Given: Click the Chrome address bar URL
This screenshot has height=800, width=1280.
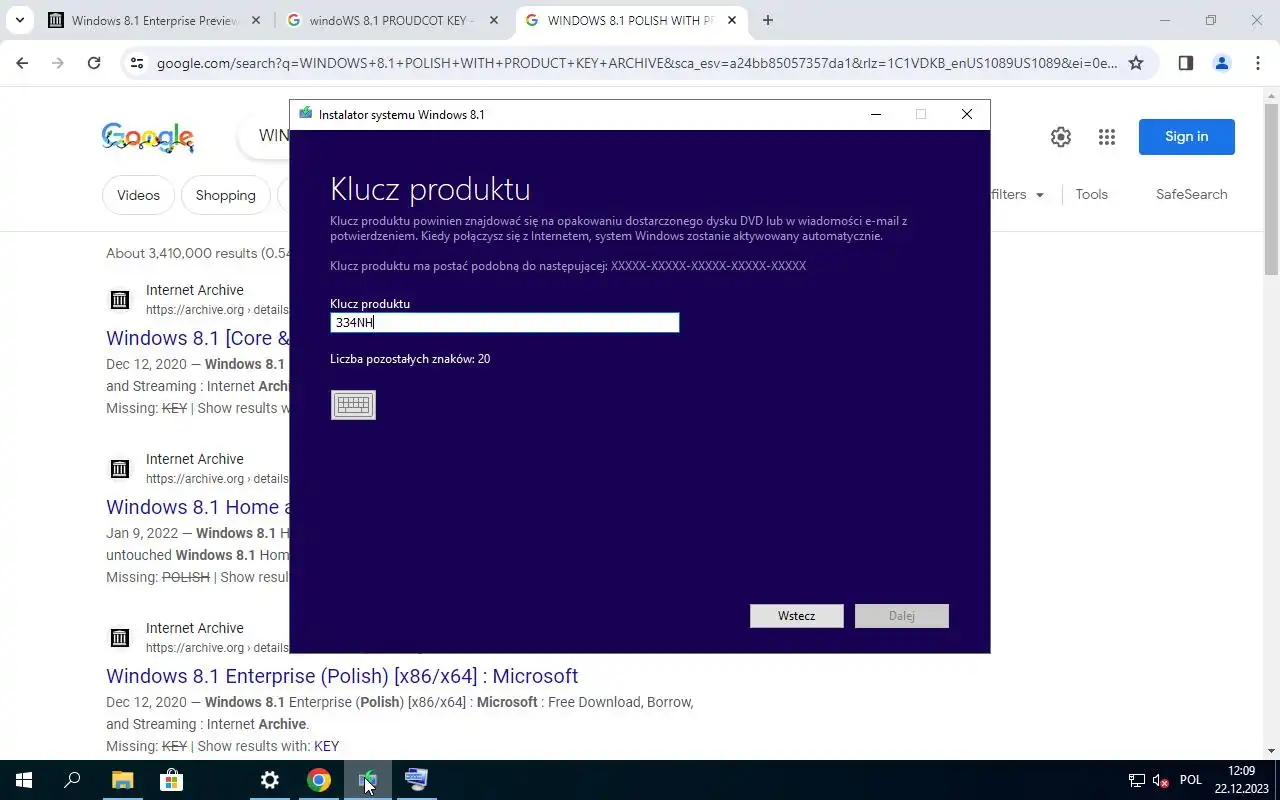Looking at the screenshot, I should 637,63.
